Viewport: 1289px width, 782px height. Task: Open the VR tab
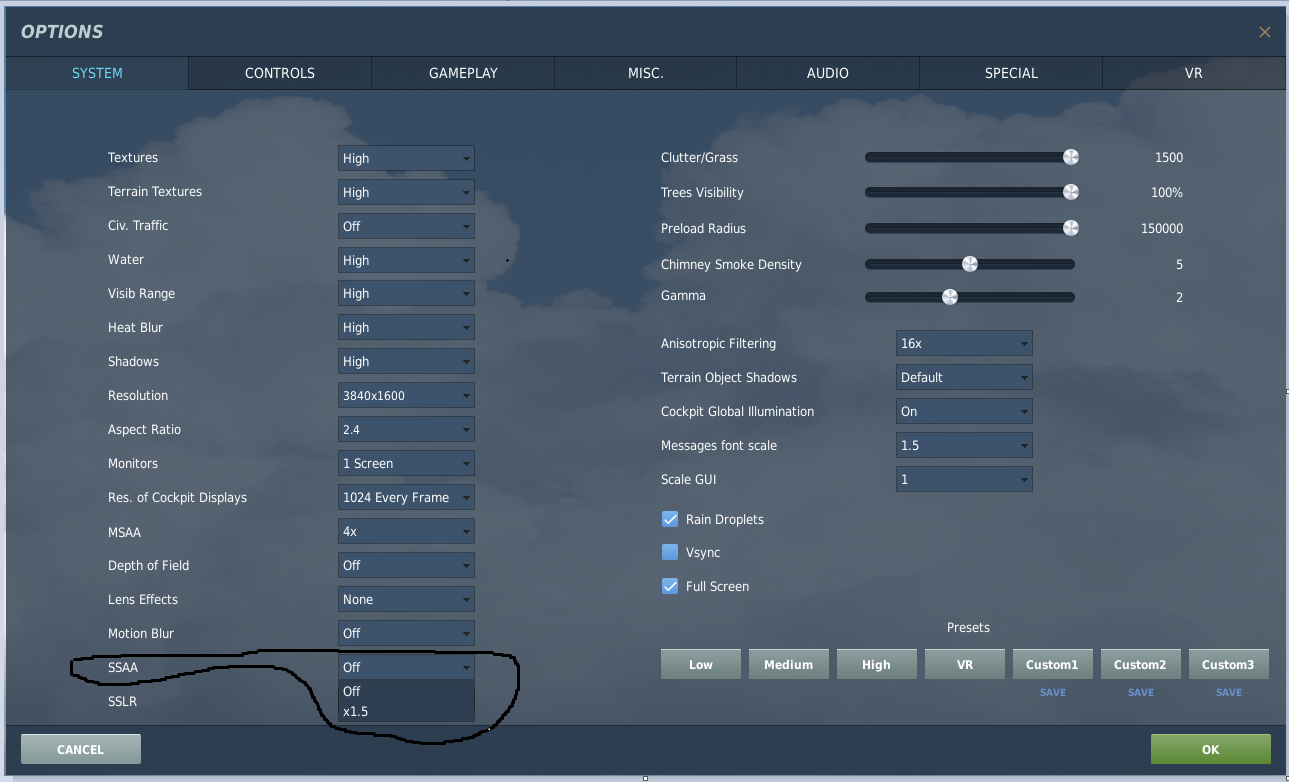coord(1193,73)
